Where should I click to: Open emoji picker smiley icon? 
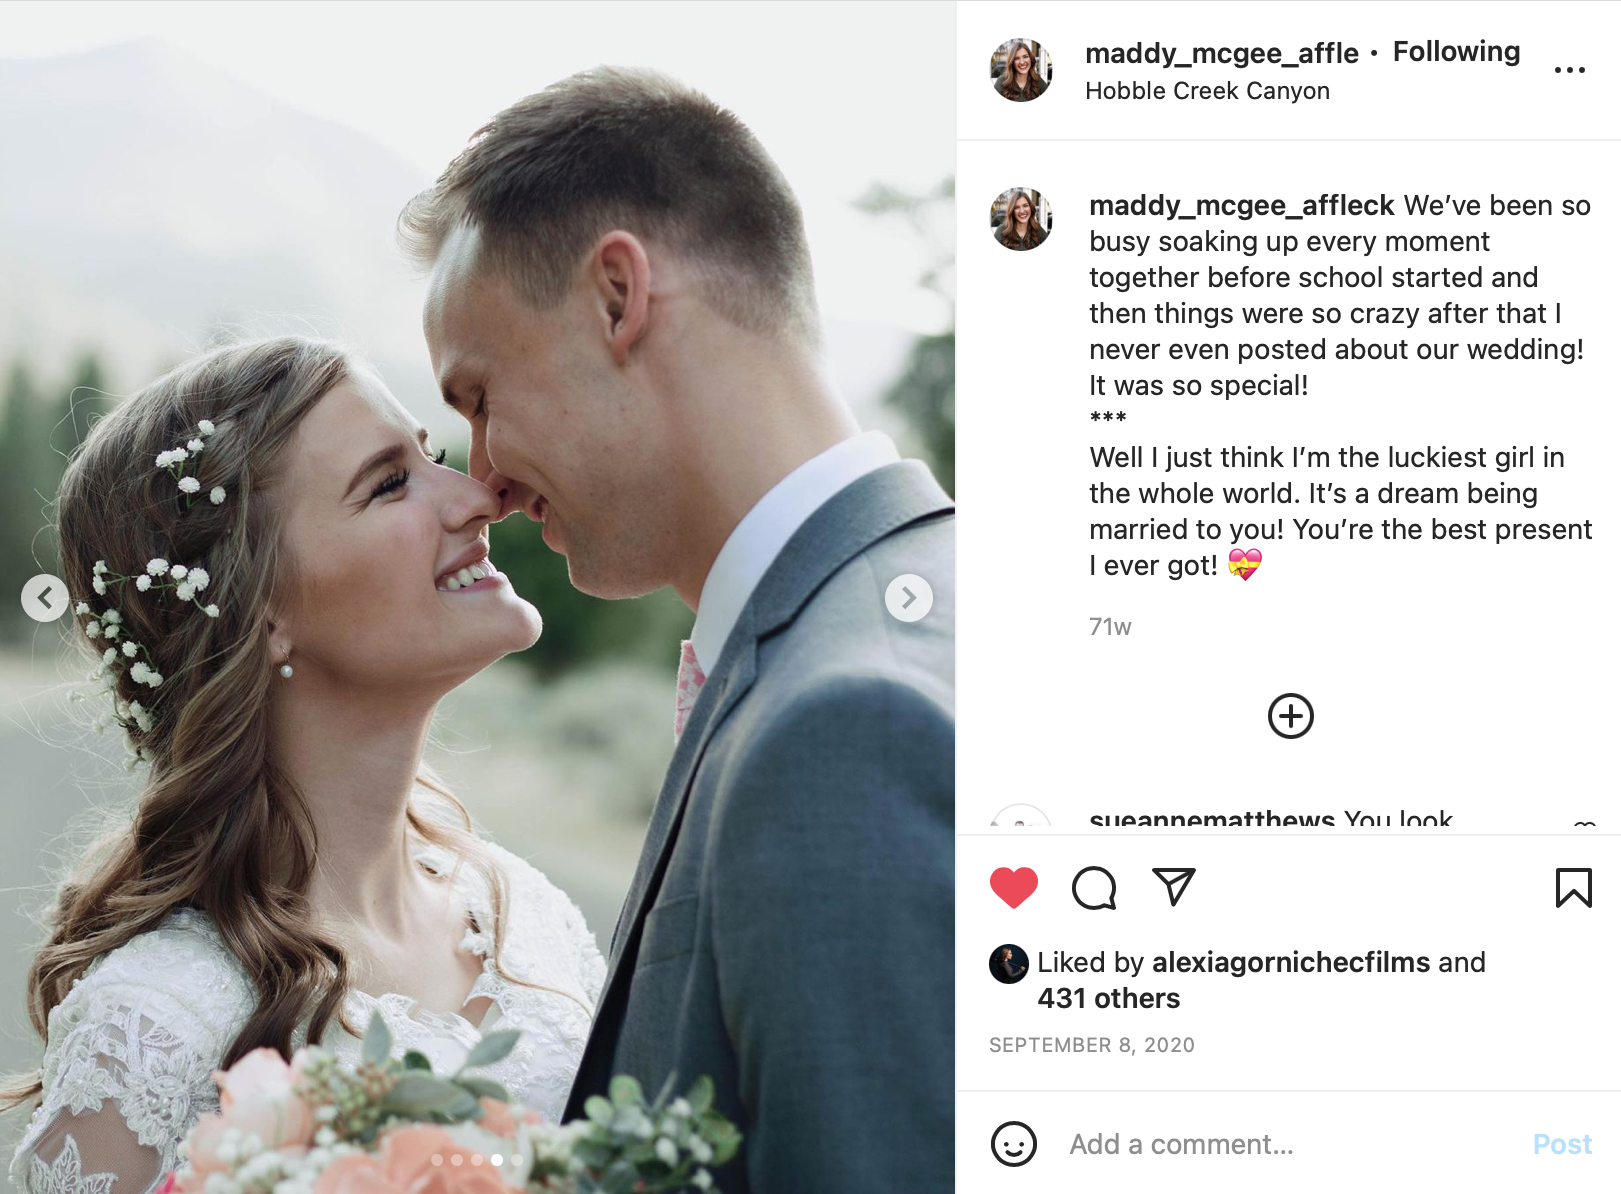[1013, 1144]
